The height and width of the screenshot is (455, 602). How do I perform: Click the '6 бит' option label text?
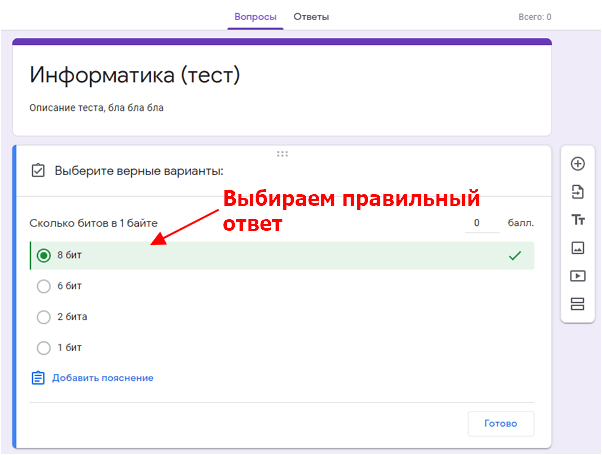pyautogui.click(x=69, y=286)
